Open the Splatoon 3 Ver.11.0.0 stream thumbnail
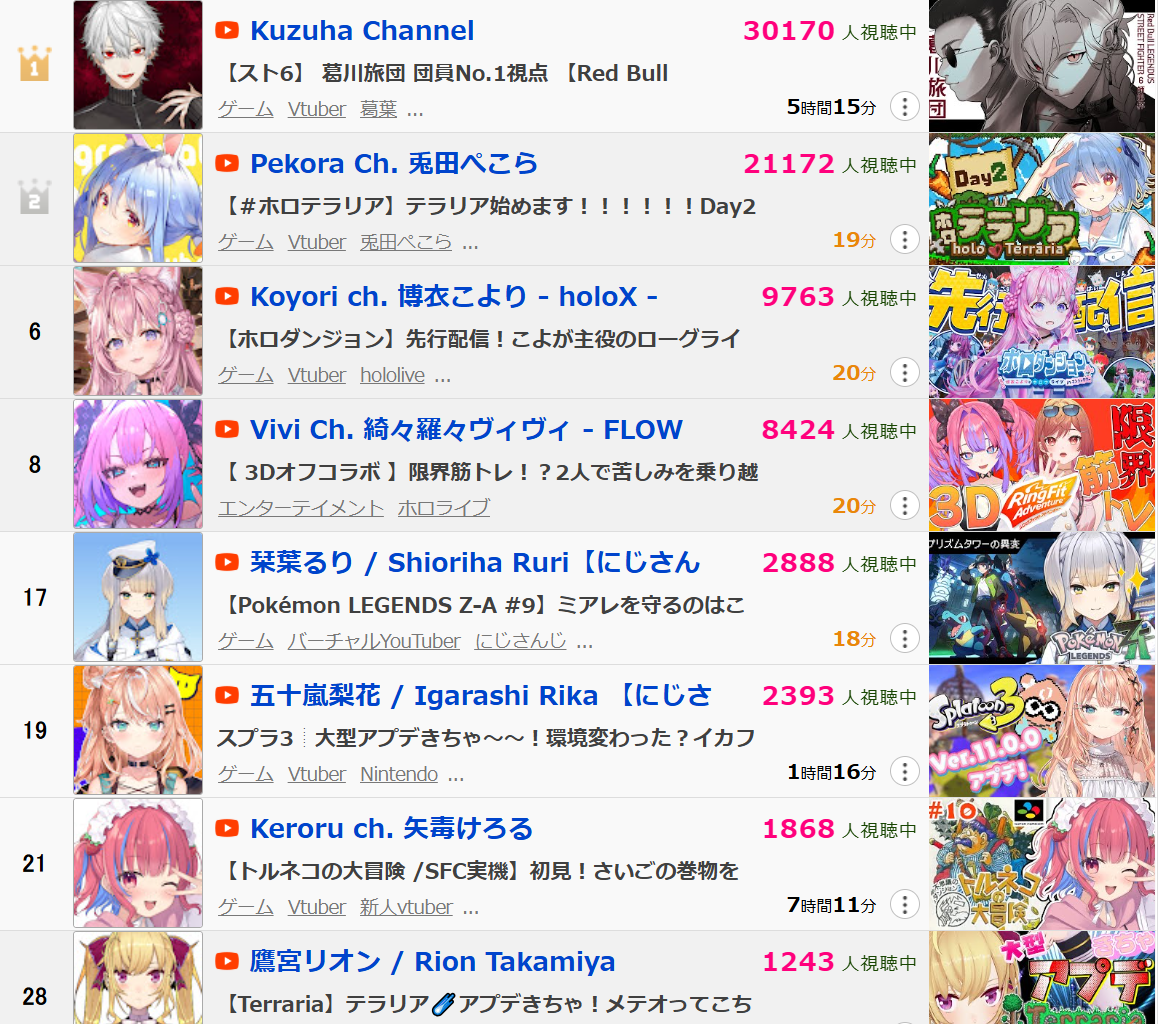 coord(1041,730)
